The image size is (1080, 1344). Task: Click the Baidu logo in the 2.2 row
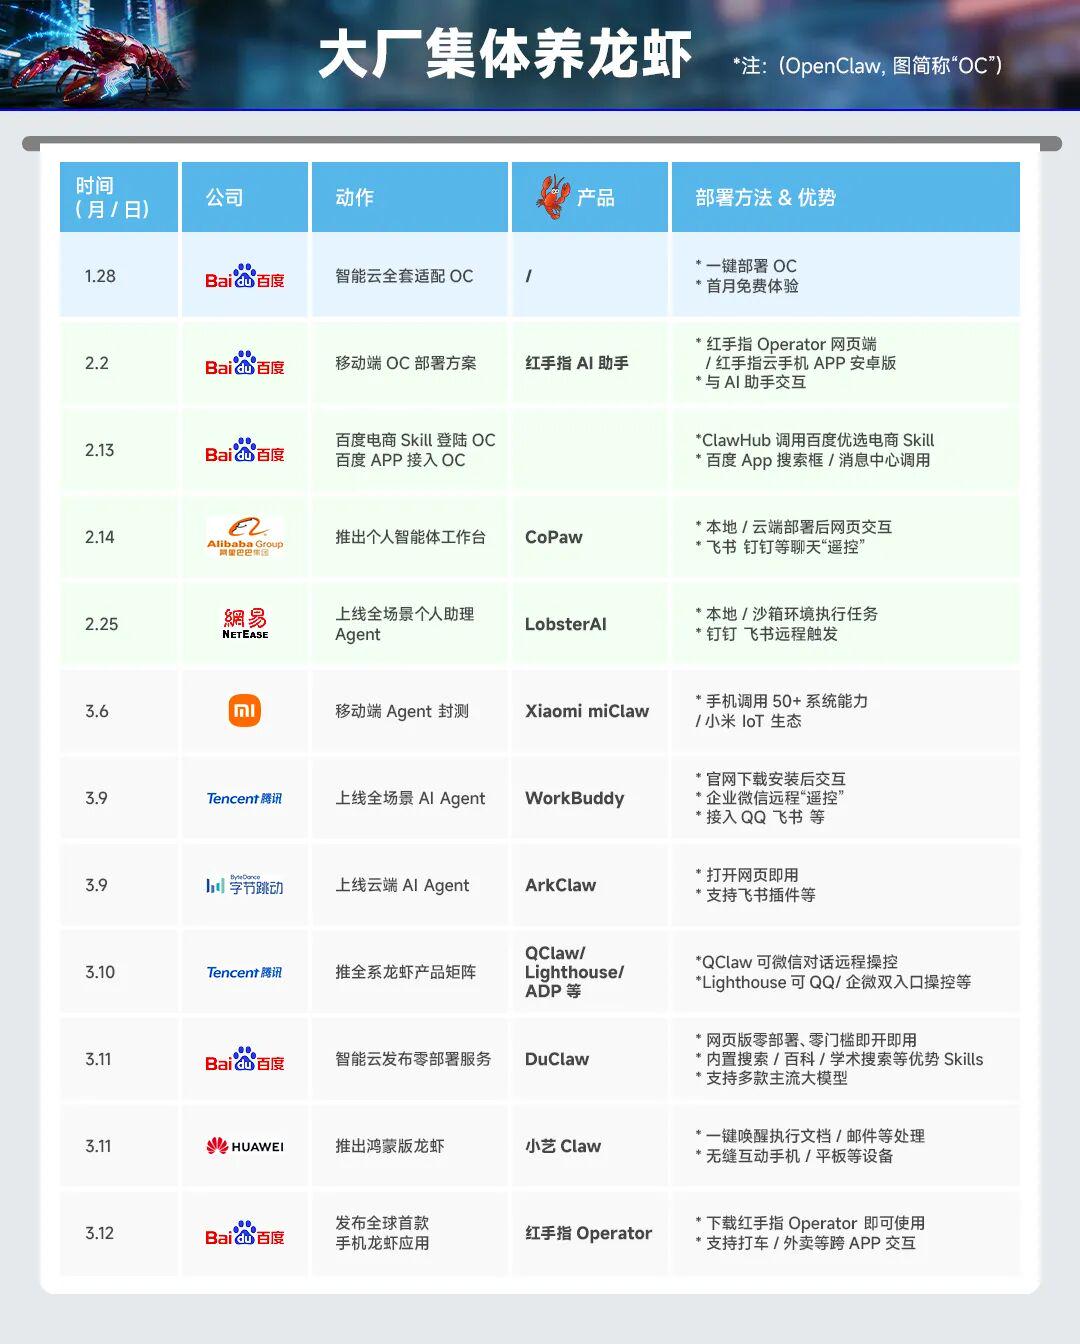[245, 364]
